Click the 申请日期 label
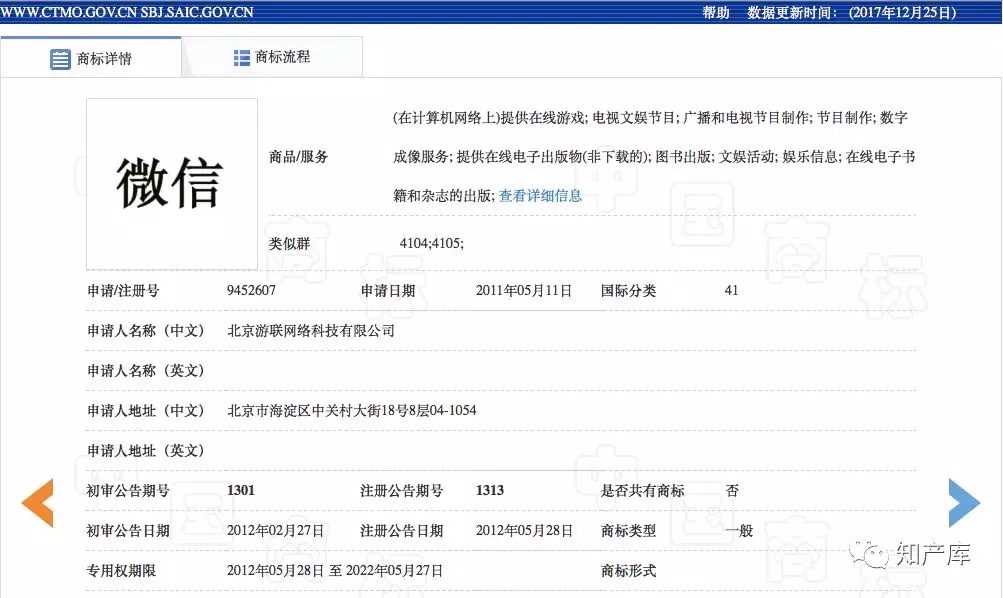Viewport: 1003px width, 598px height. click(388, 290)
